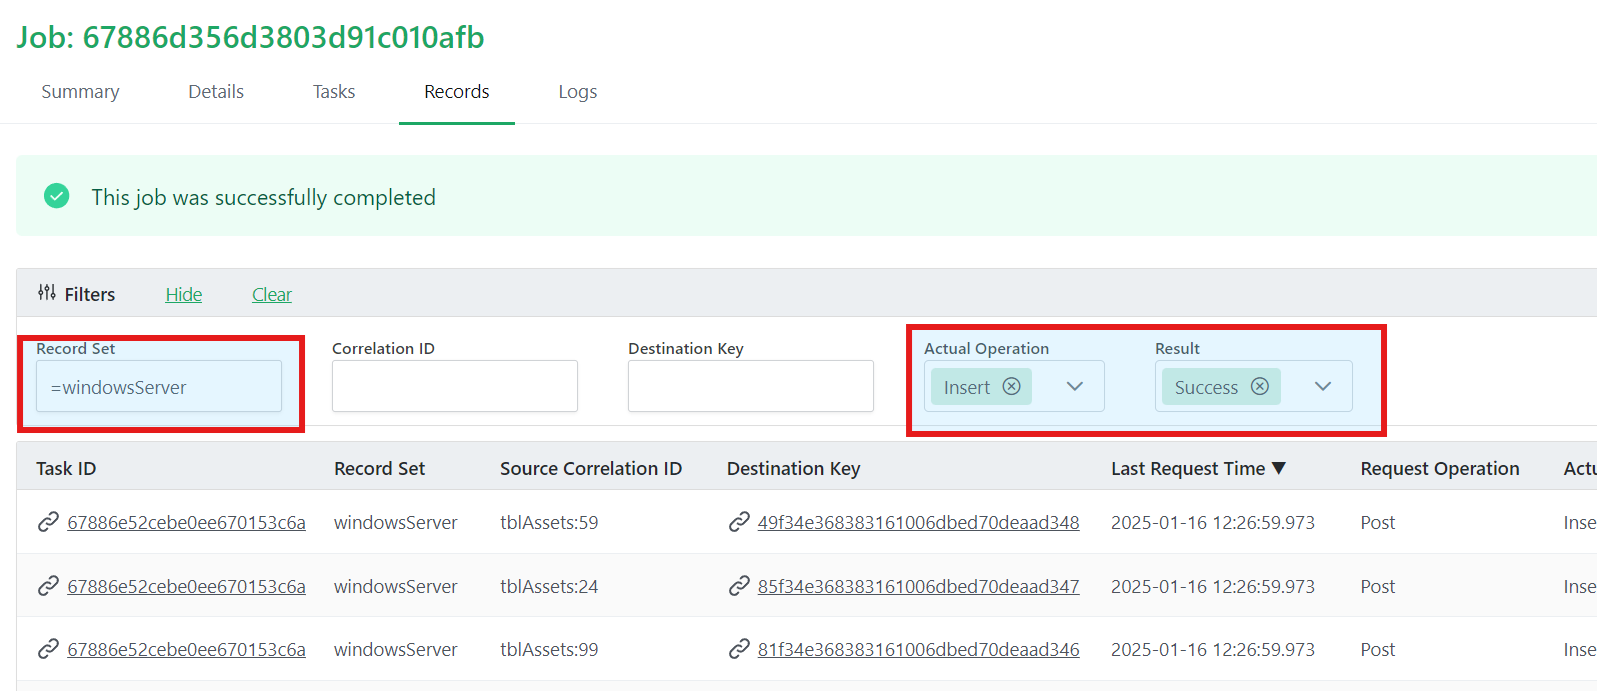Screen dimensions: 1597x691
Task: Click windowsServer in the tblAssets:59 row
Action: (x=396, y=522)
